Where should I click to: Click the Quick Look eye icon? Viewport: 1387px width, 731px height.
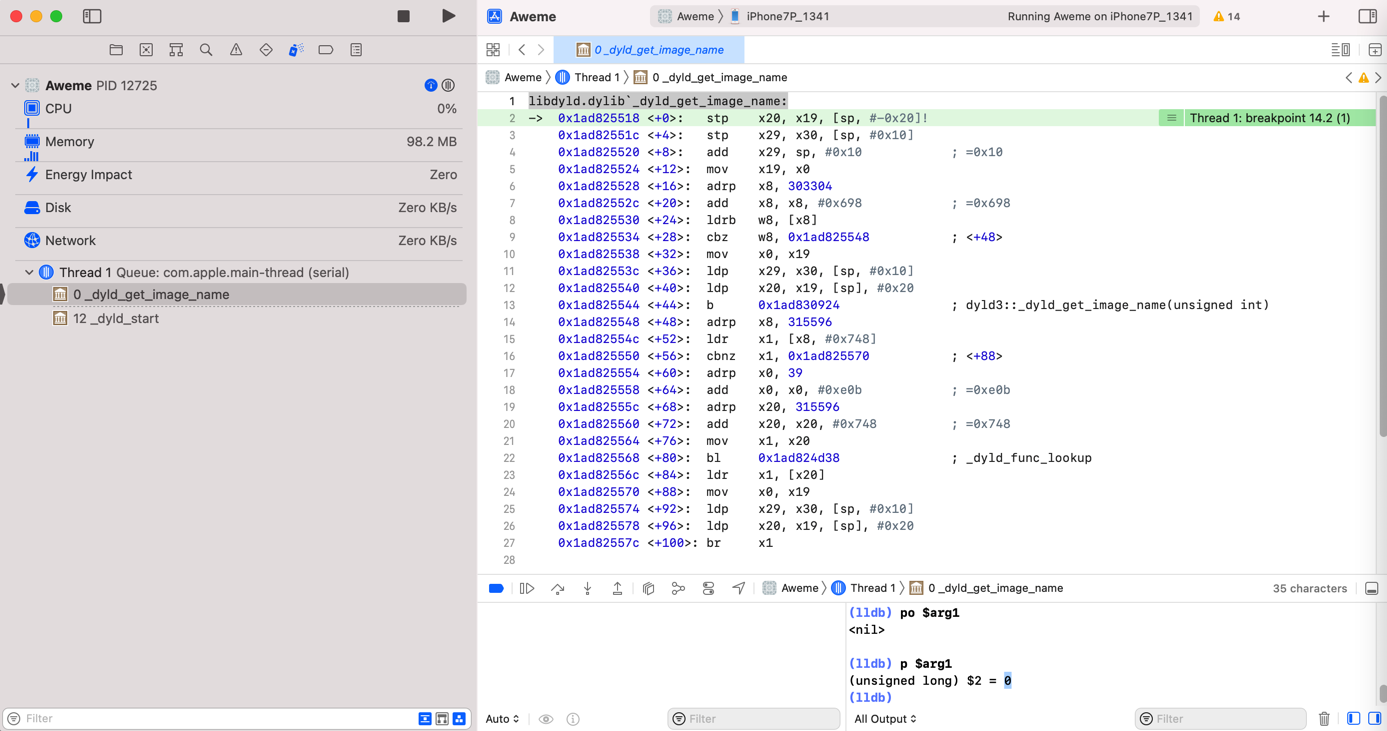[546, 719]
